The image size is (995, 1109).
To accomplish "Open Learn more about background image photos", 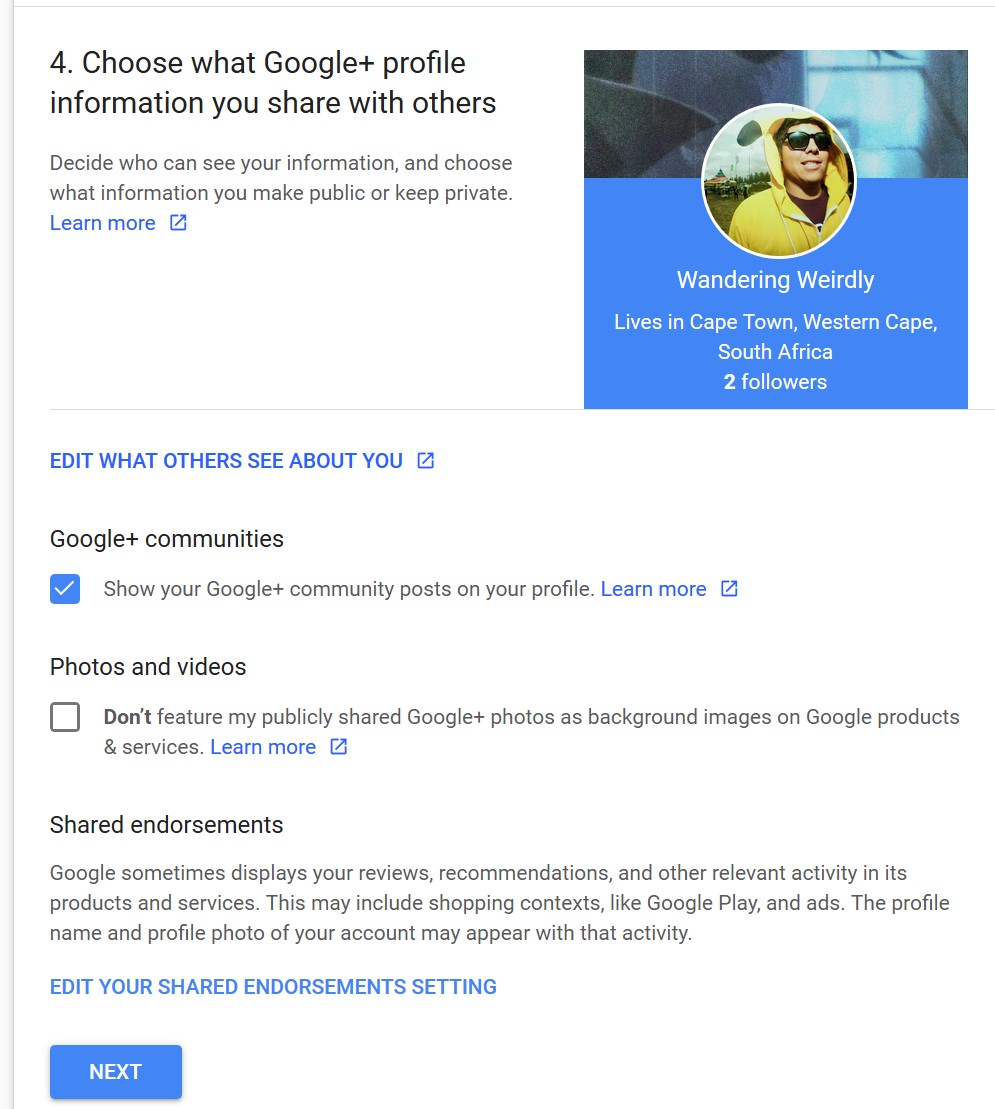I will pos(263,747).
